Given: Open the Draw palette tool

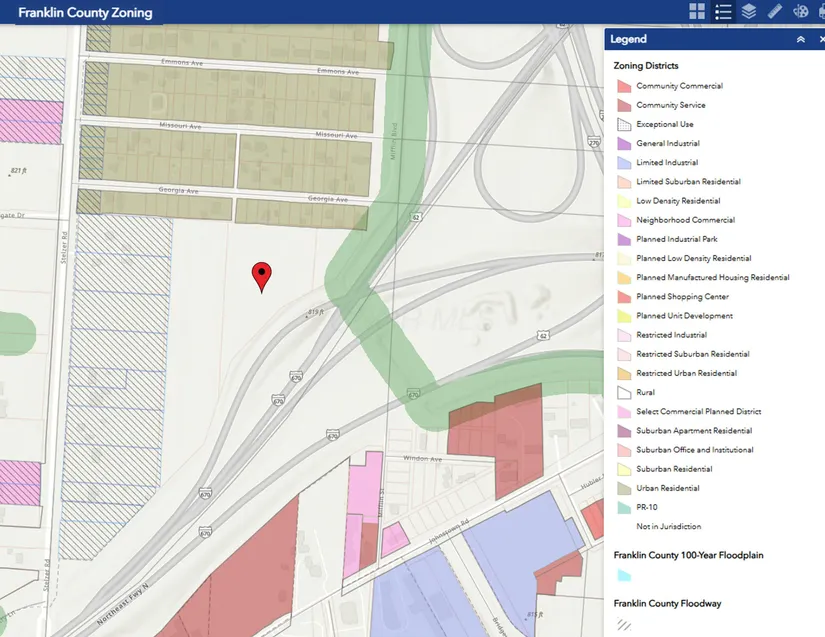Looking at the screenshot, I should point(801,12).
